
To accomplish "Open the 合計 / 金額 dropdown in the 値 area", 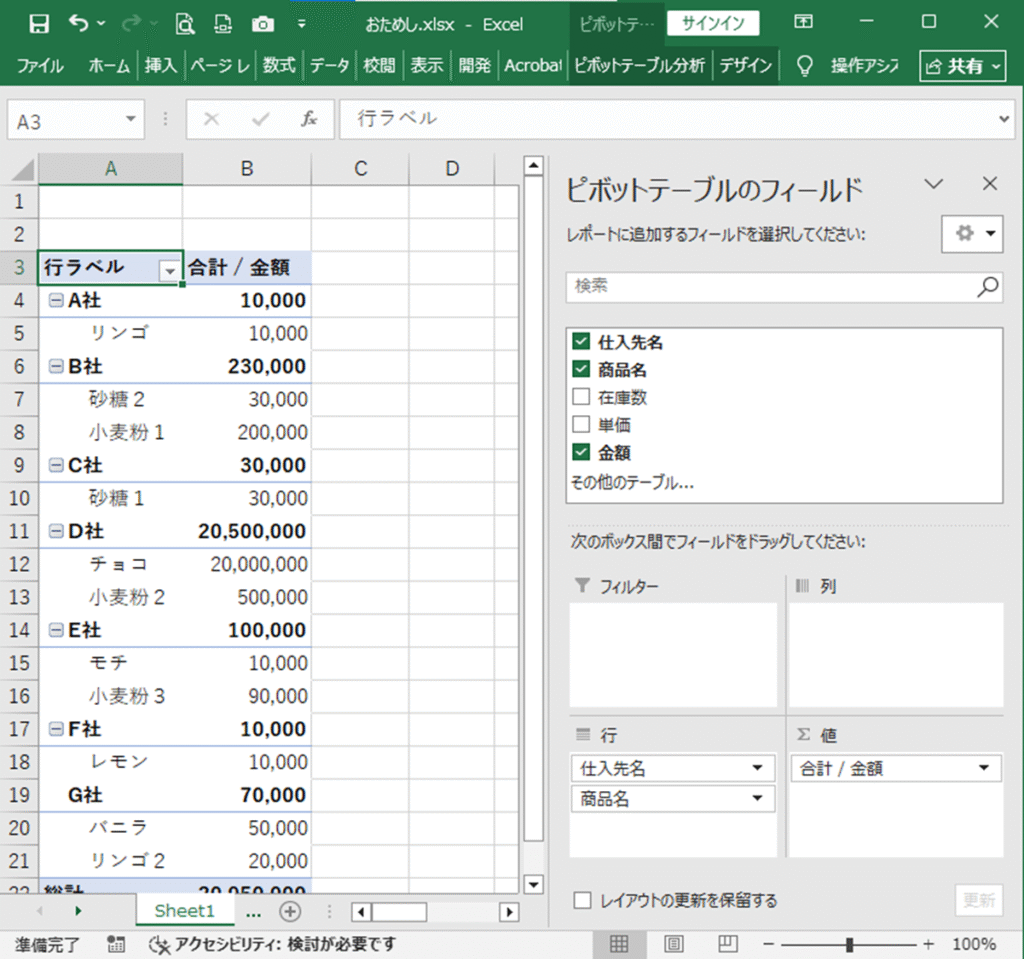I will [984, 768].
